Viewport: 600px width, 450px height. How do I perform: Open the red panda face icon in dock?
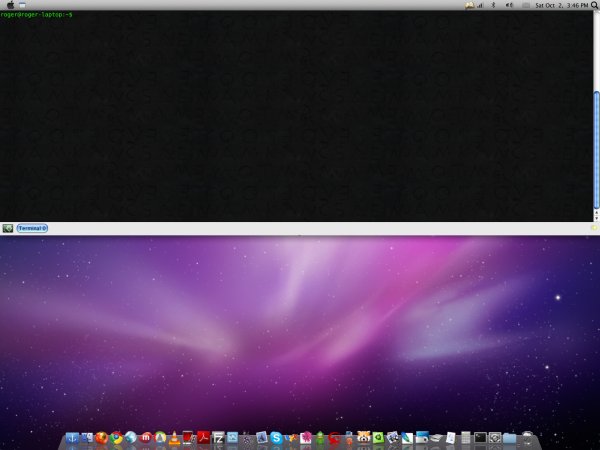click(364, 437)
